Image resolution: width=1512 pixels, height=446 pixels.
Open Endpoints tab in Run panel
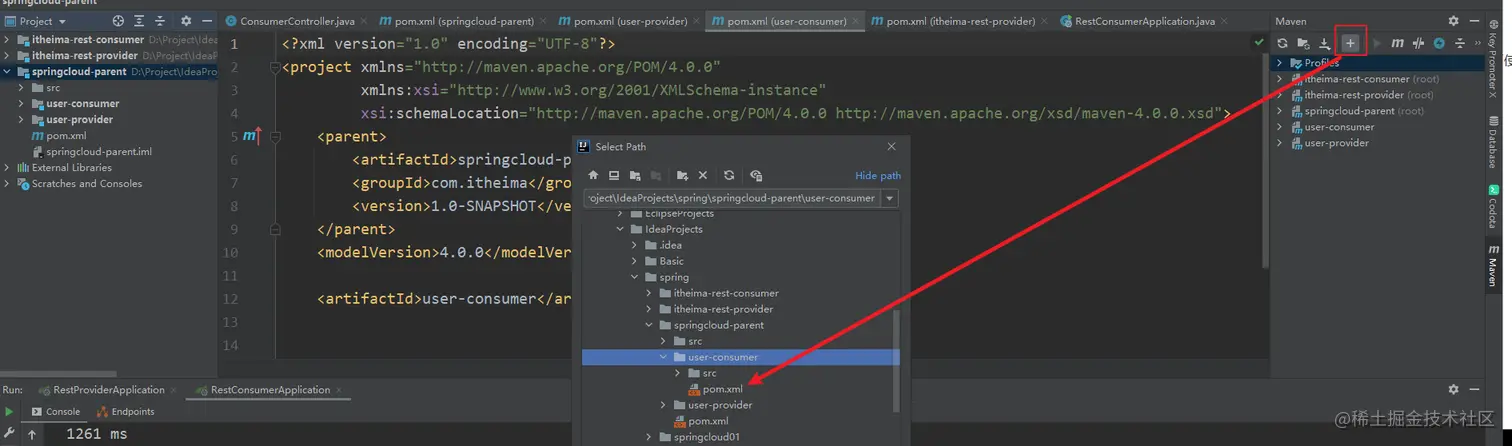pos(126,411)
